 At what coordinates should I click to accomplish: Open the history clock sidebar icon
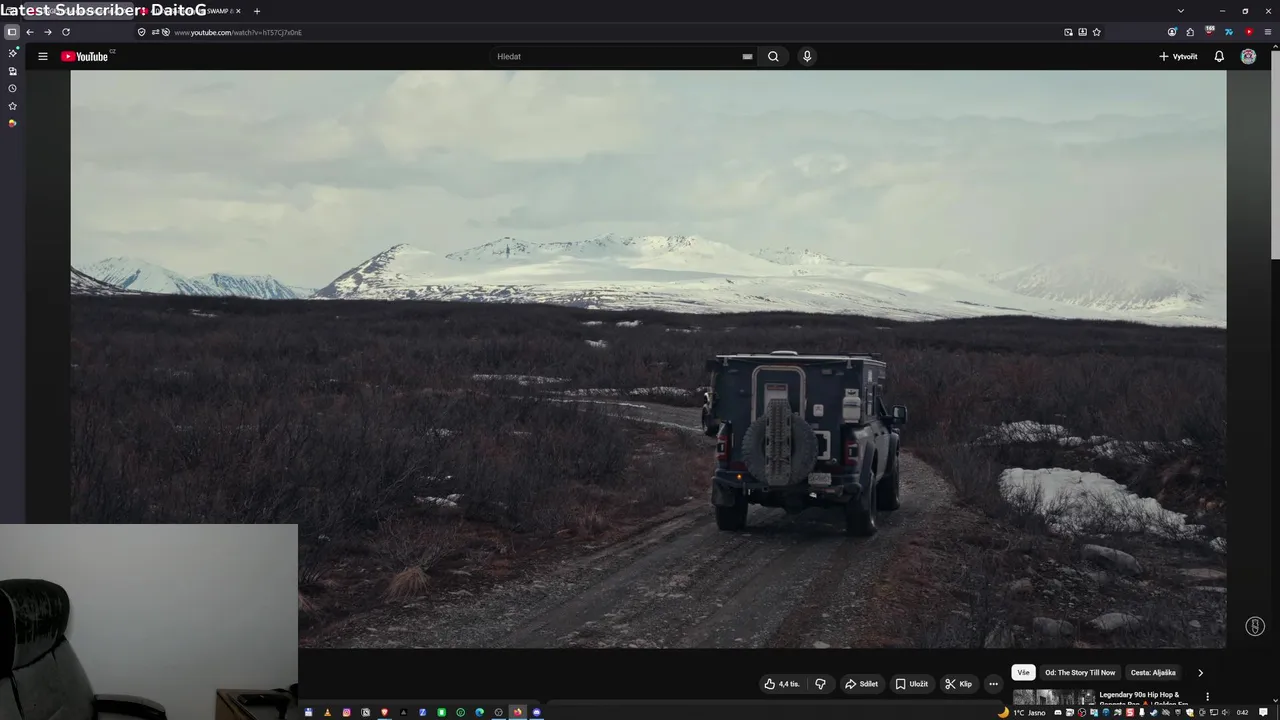(12, 88)
